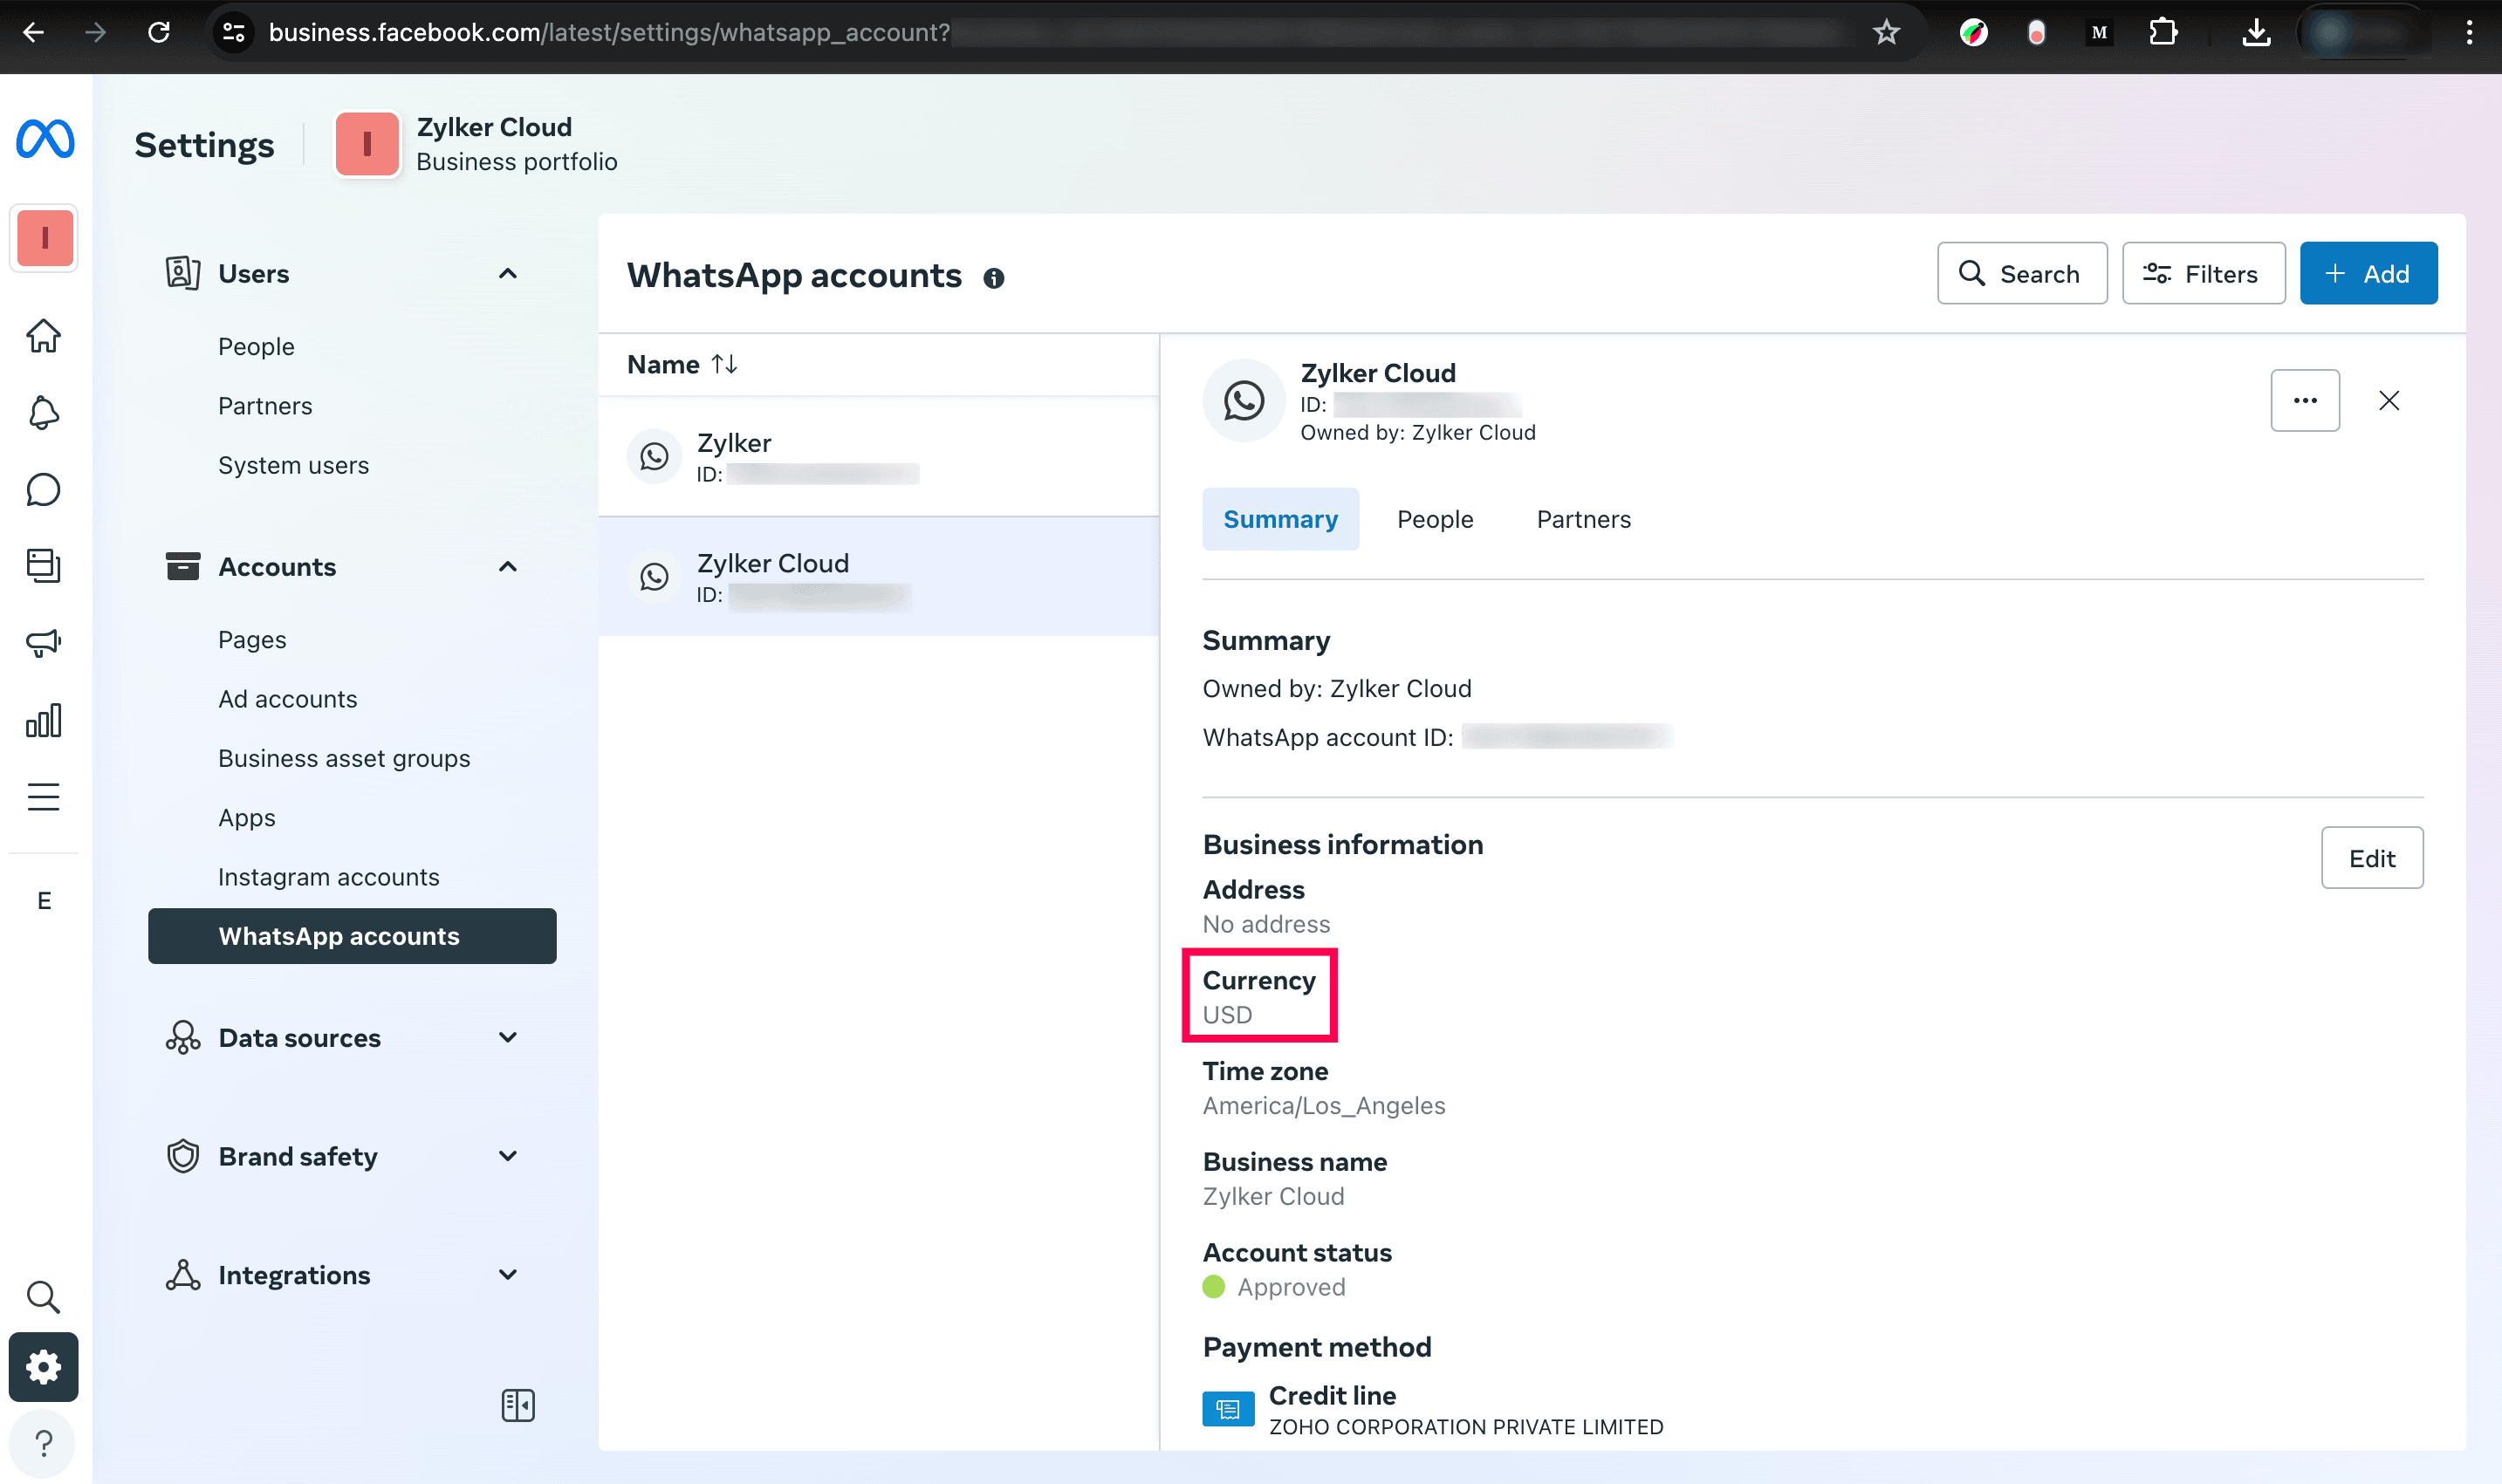2502x1484 pixels.
Task: Click the Add button for WhatsApp accounts
Action: pos(2366,272)
